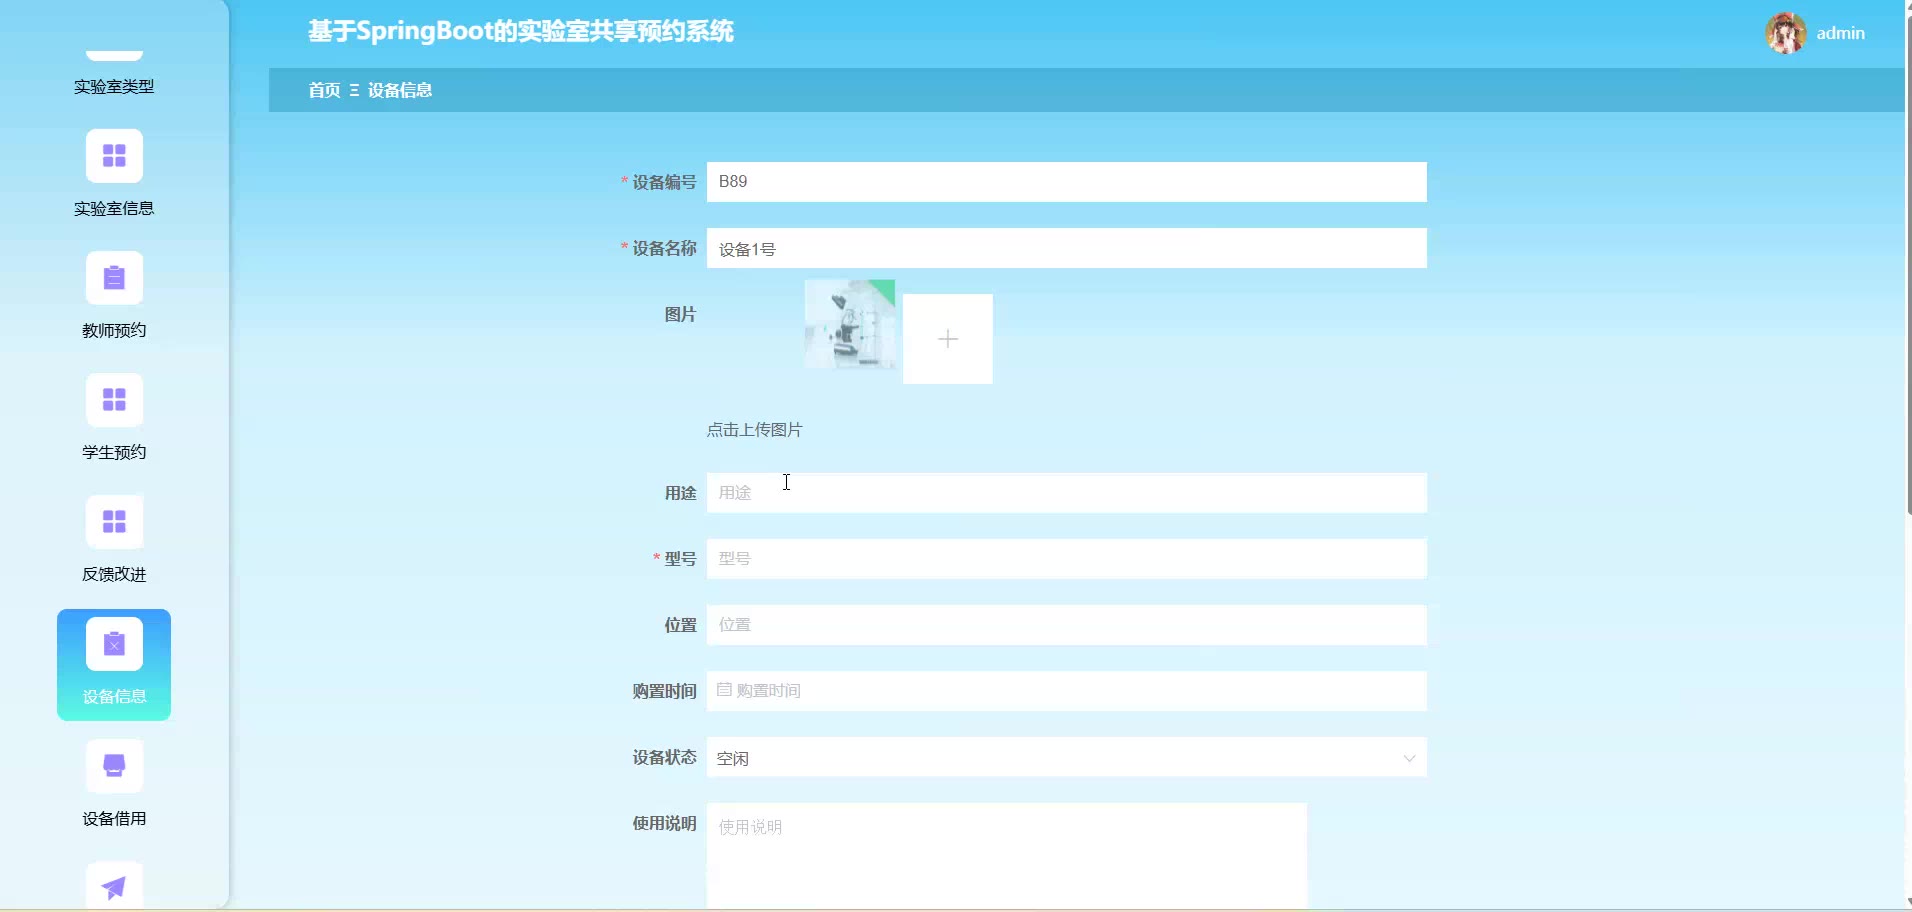Open the 购置时间 date field
Image resolution: width=1912 pixels, height=912 pixels.
tap(1066, 691)
